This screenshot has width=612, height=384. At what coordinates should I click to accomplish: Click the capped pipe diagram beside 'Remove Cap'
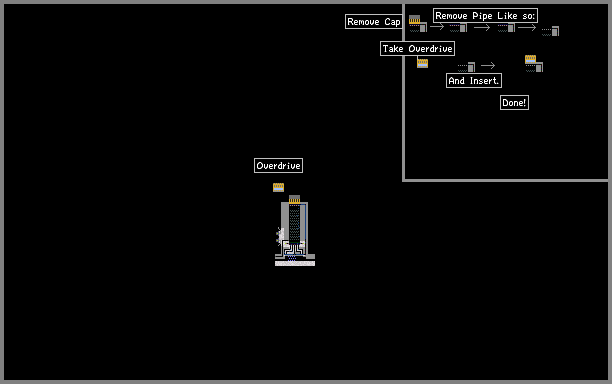point(418,24)
